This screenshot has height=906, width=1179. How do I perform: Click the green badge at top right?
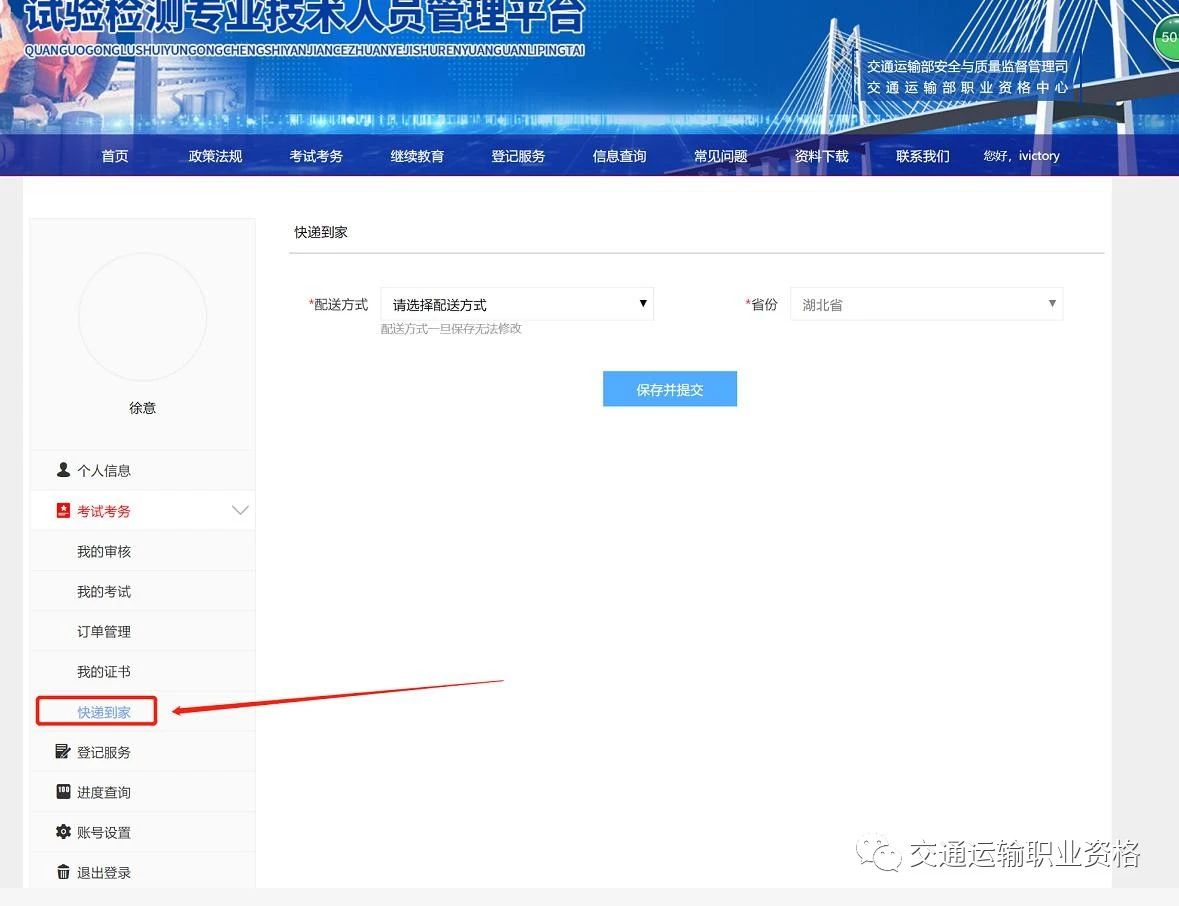point(1167,38)
